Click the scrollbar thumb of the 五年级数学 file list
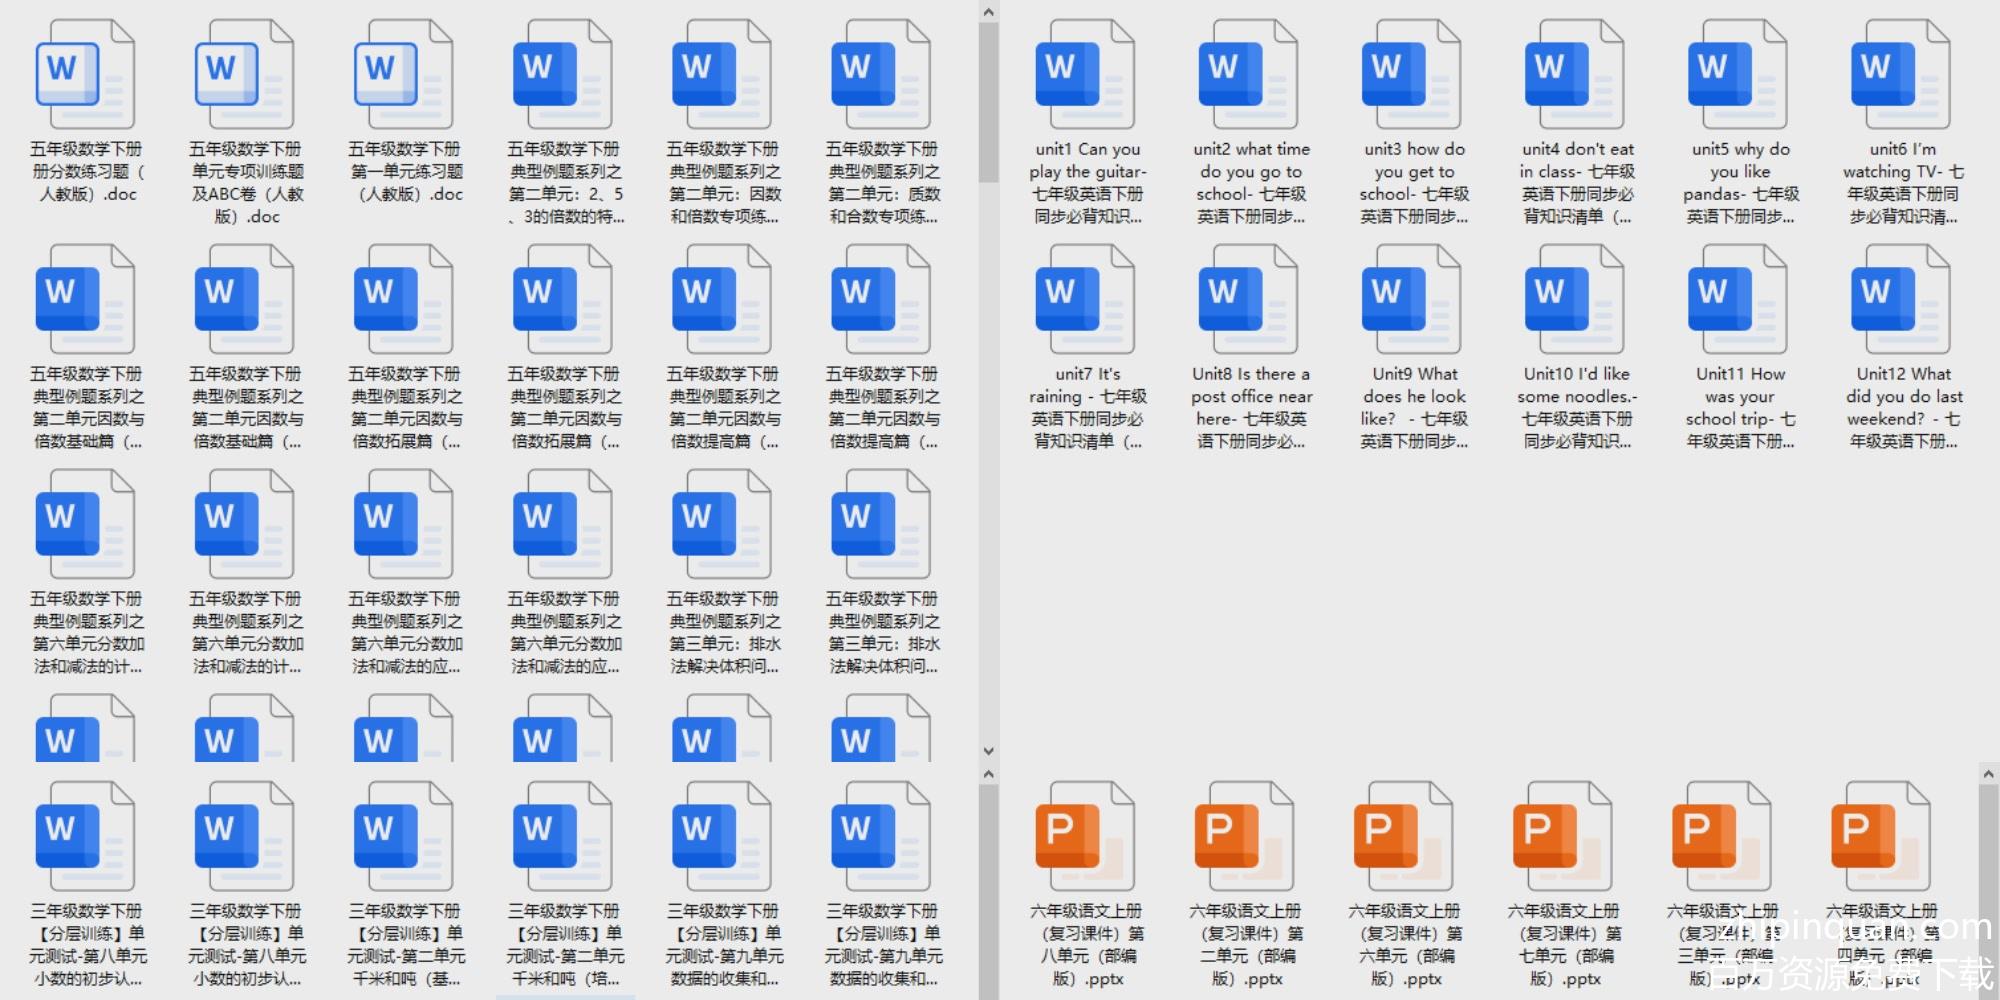This screenshot has width=2000, height=1000. 988,102
